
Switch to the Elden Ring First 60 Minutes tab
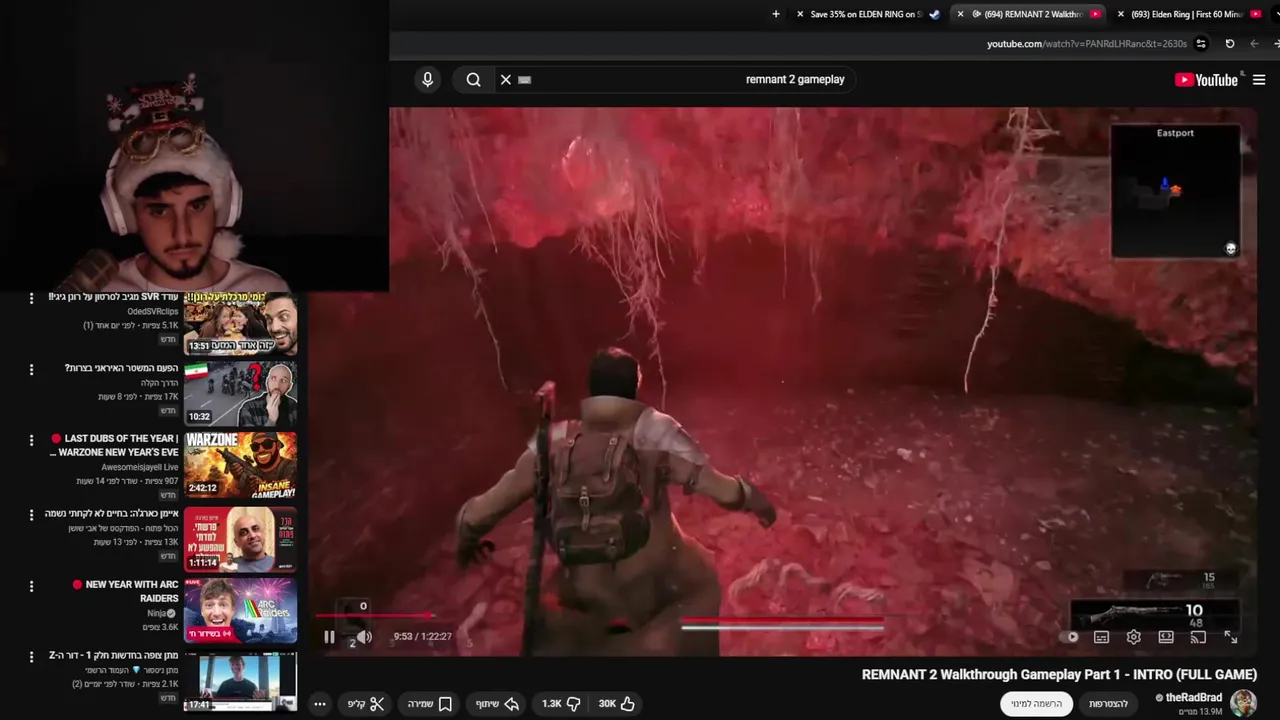coord(1190,14)
